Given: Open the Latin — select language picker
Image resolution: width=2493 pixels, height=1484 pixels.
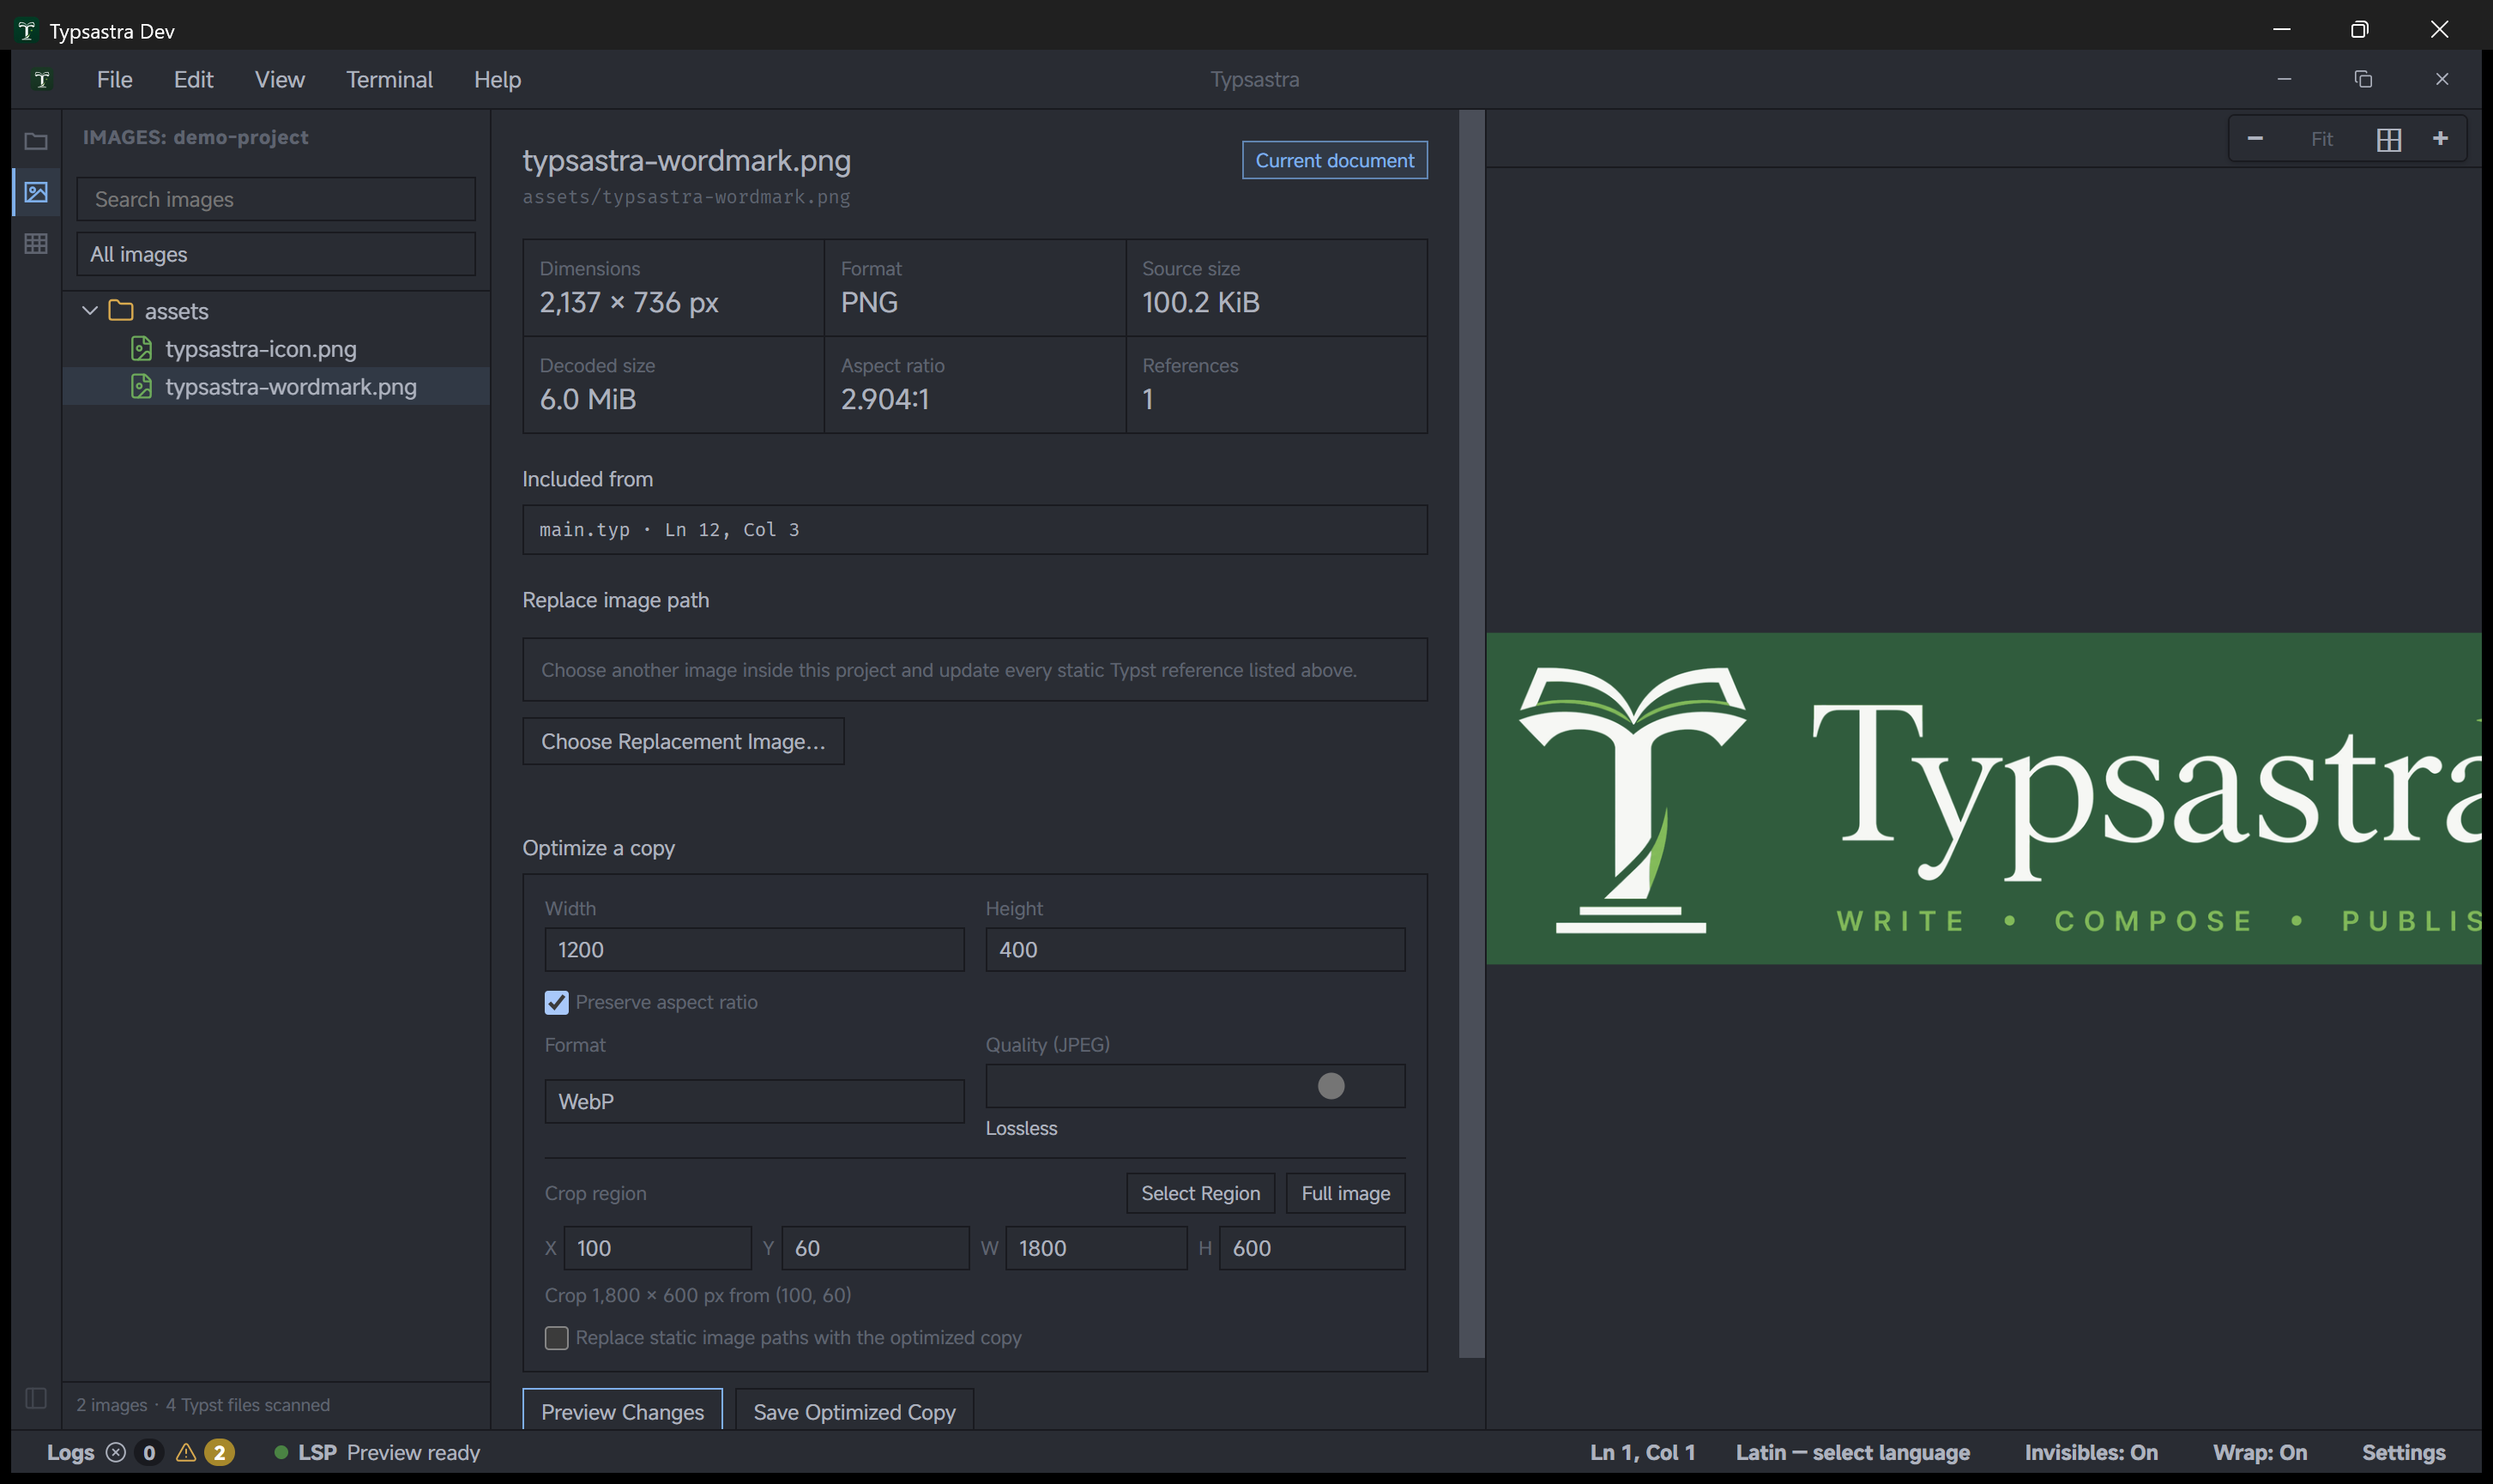Looking at the screenshot, I should click(x=1852, y=1452).
